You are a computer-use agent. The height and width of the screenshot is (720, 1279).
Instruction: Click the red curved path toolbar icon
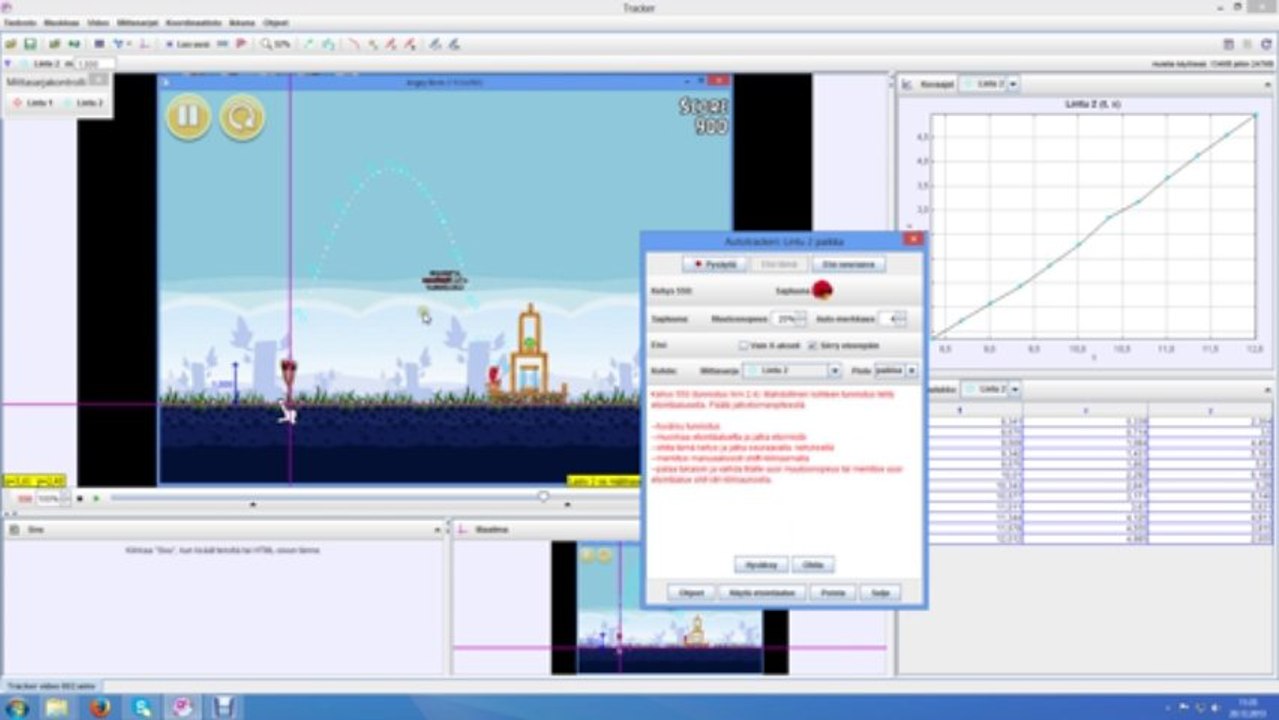point(352,44)
